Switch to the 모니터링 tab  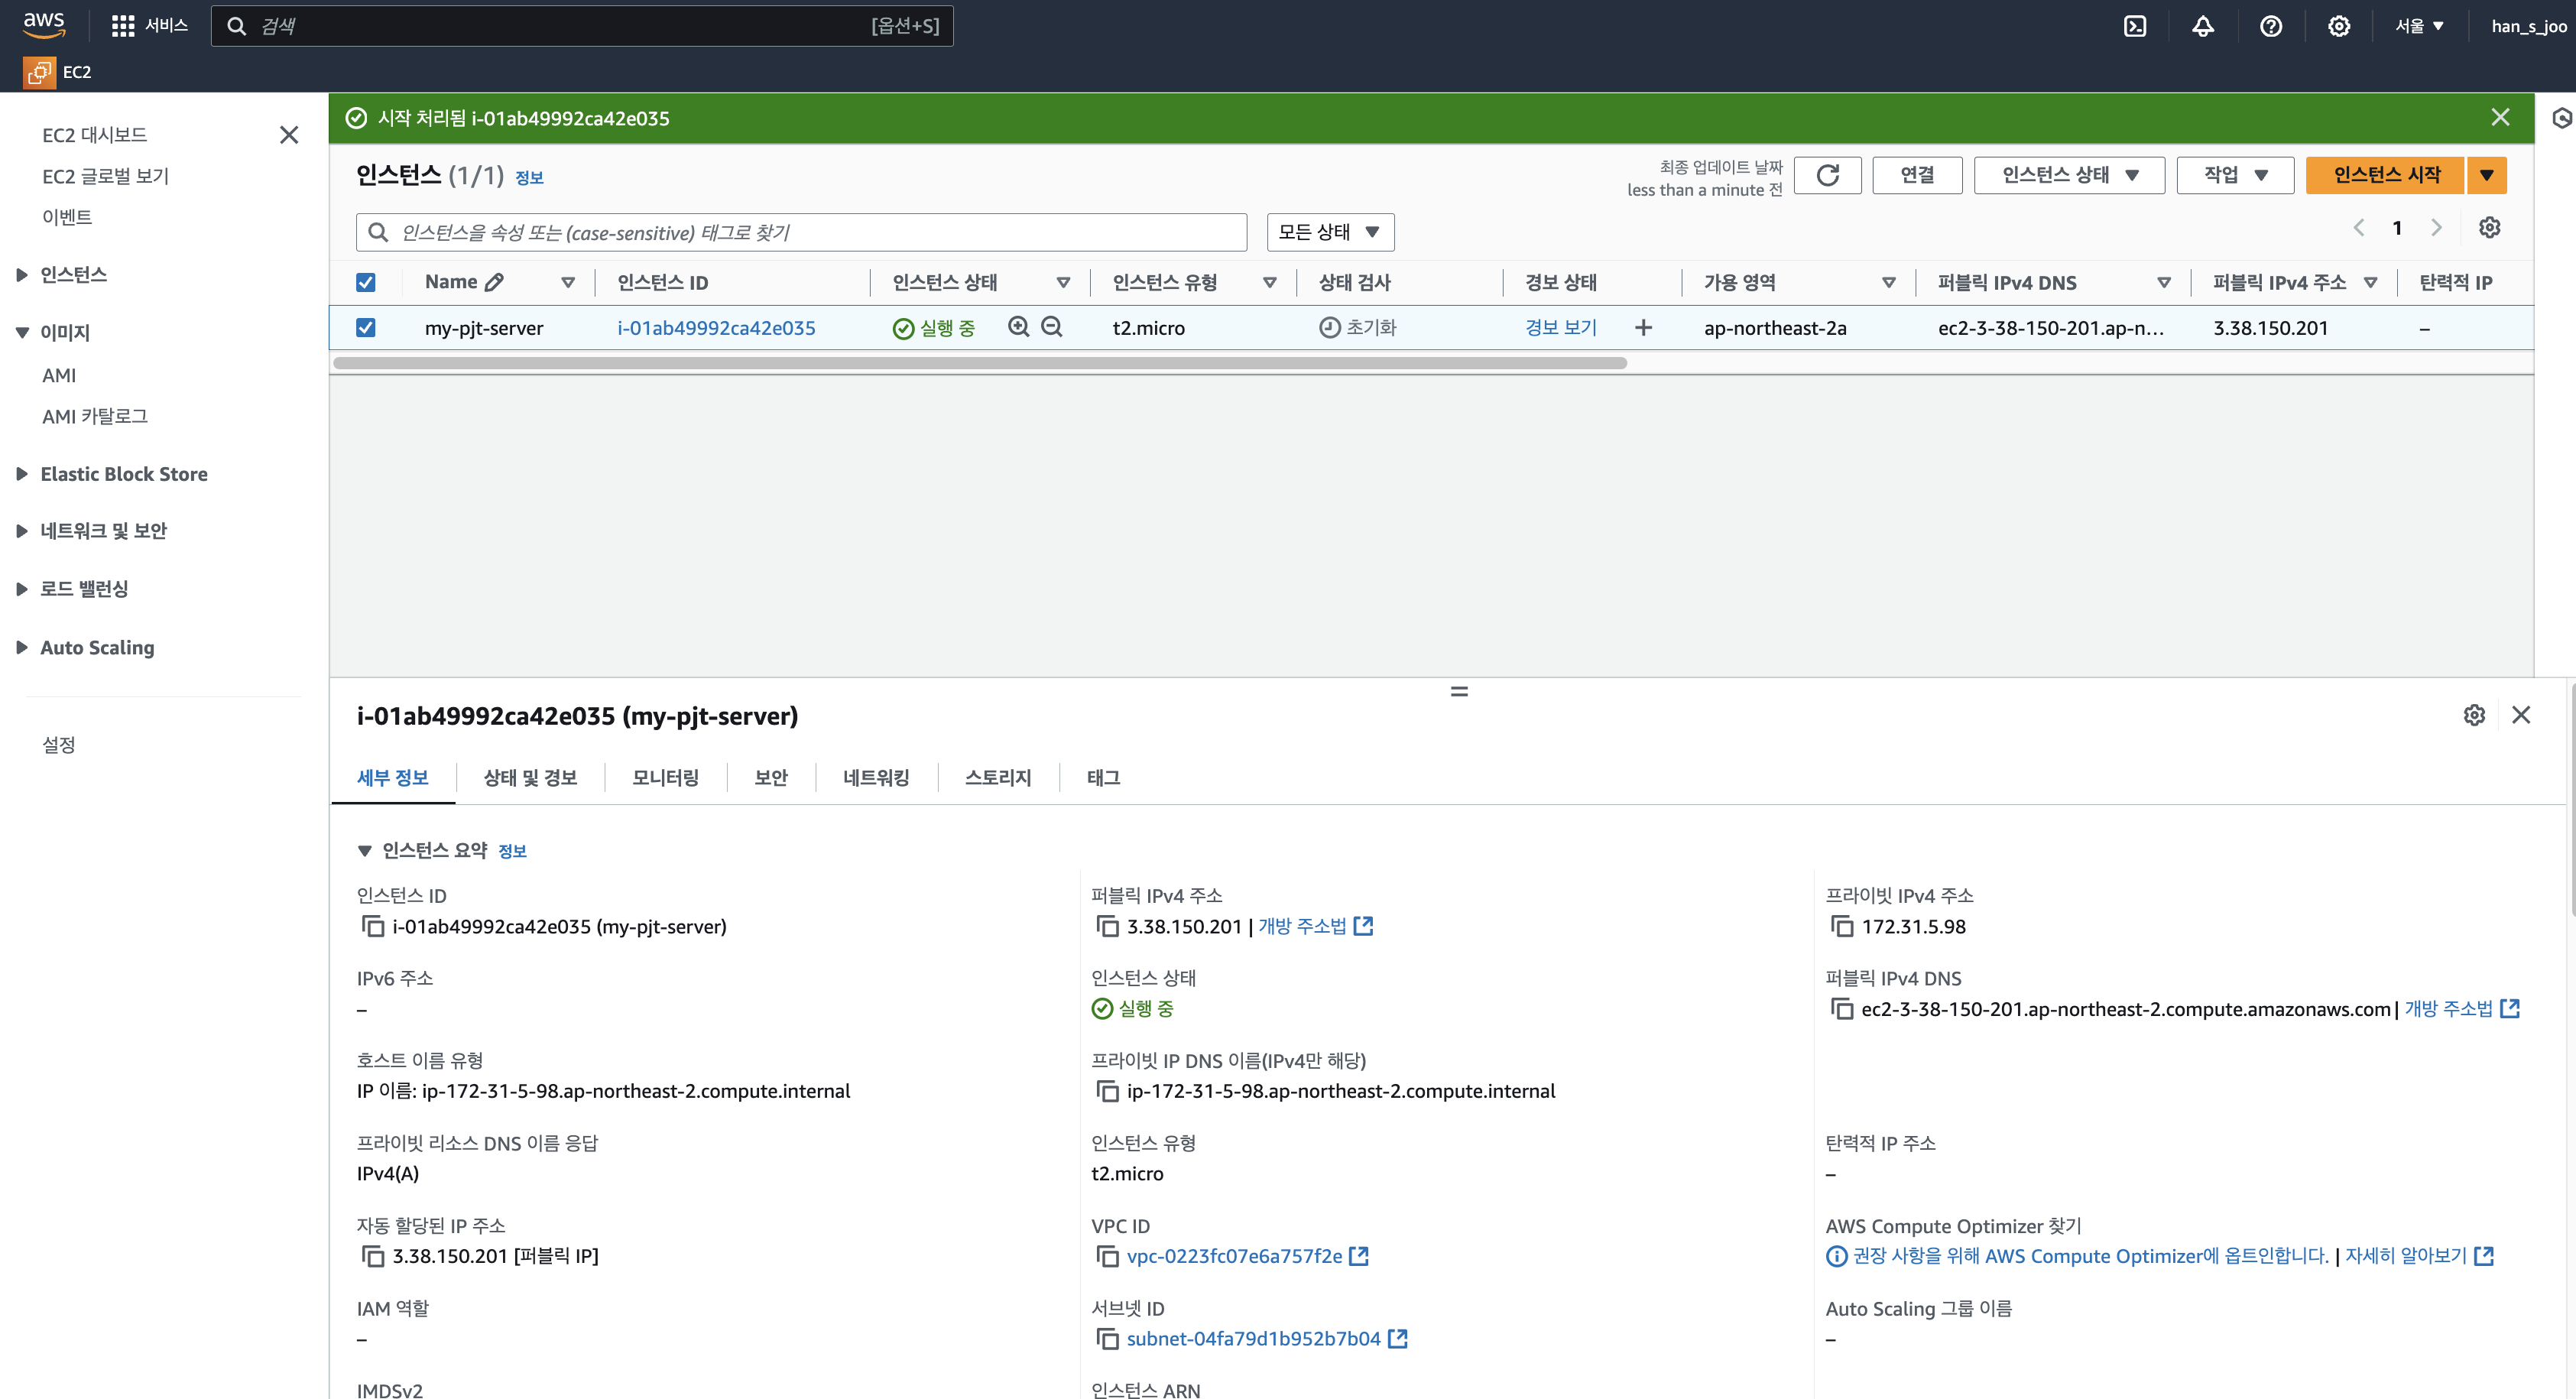pyautogui.click(x=665, y=778)
